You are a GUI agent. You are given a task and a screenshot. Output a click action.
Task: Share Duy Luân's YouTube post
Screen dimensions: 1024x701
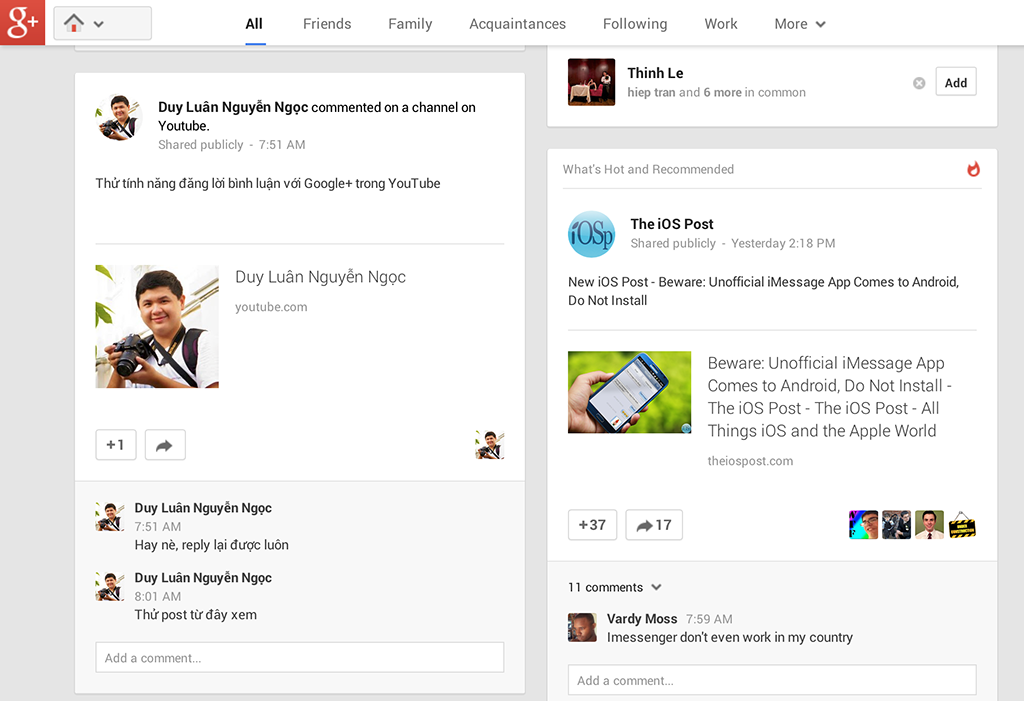pyautogui.click(x=165, y=445)
